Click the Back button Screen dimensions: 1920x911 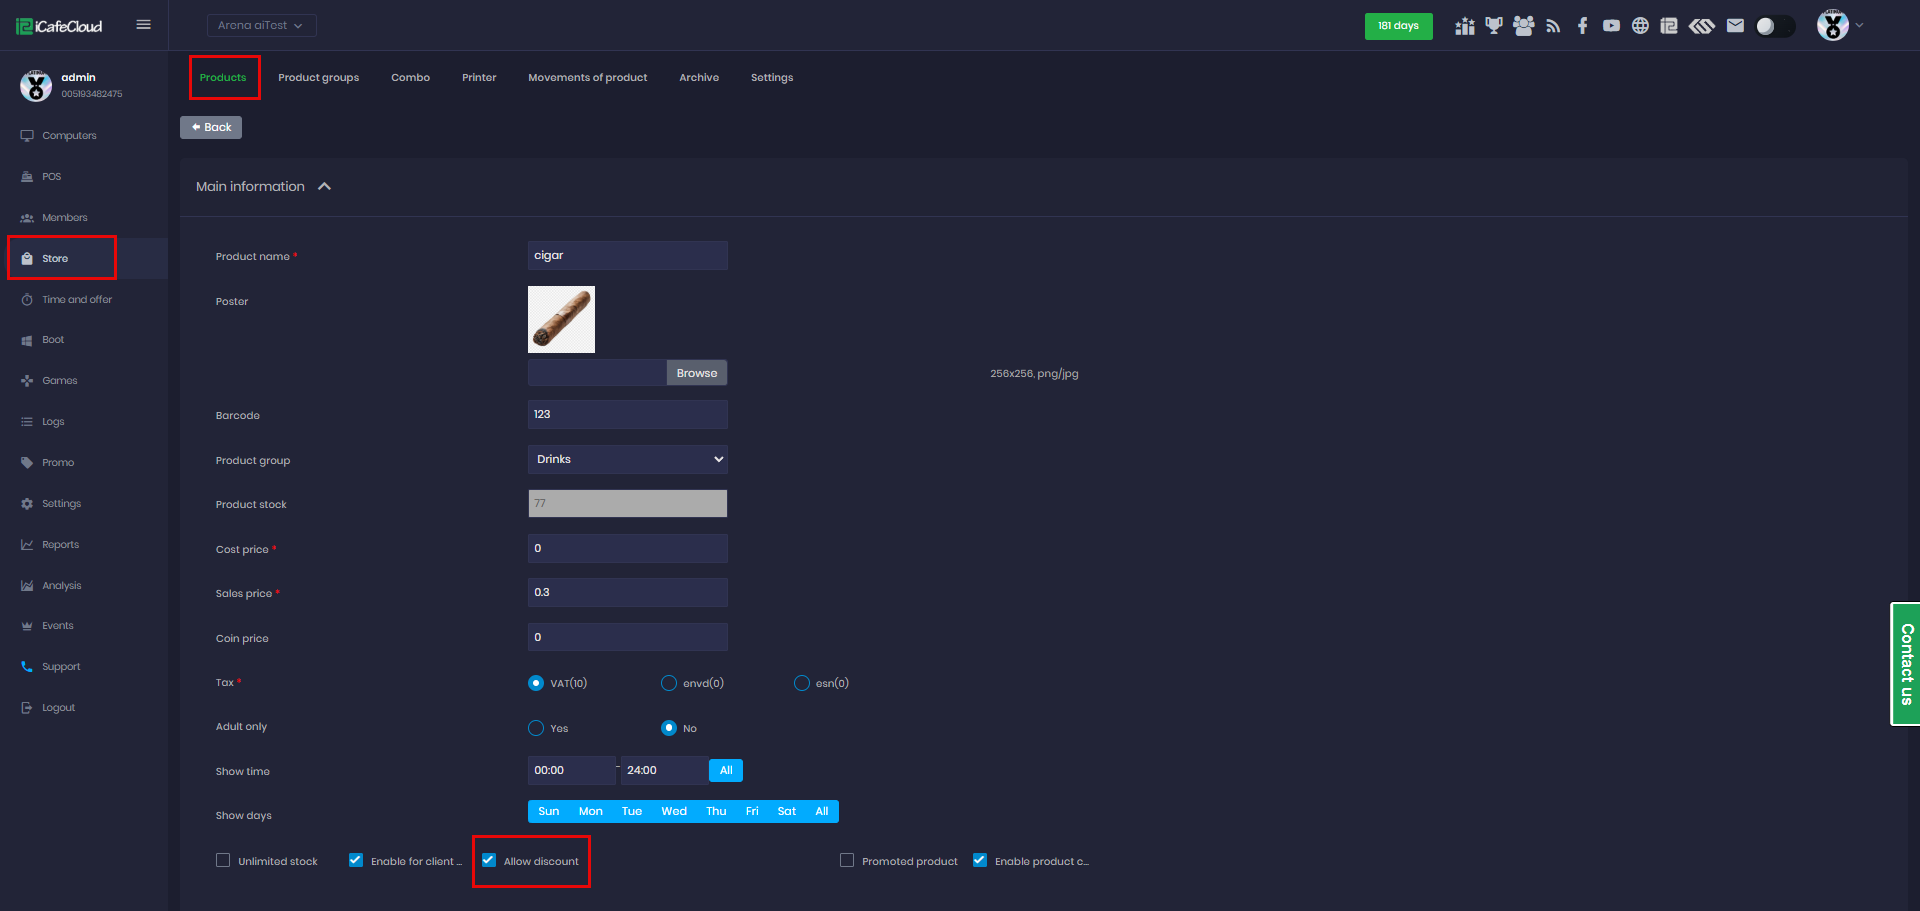pyautogui.click(x=211, y=127)
